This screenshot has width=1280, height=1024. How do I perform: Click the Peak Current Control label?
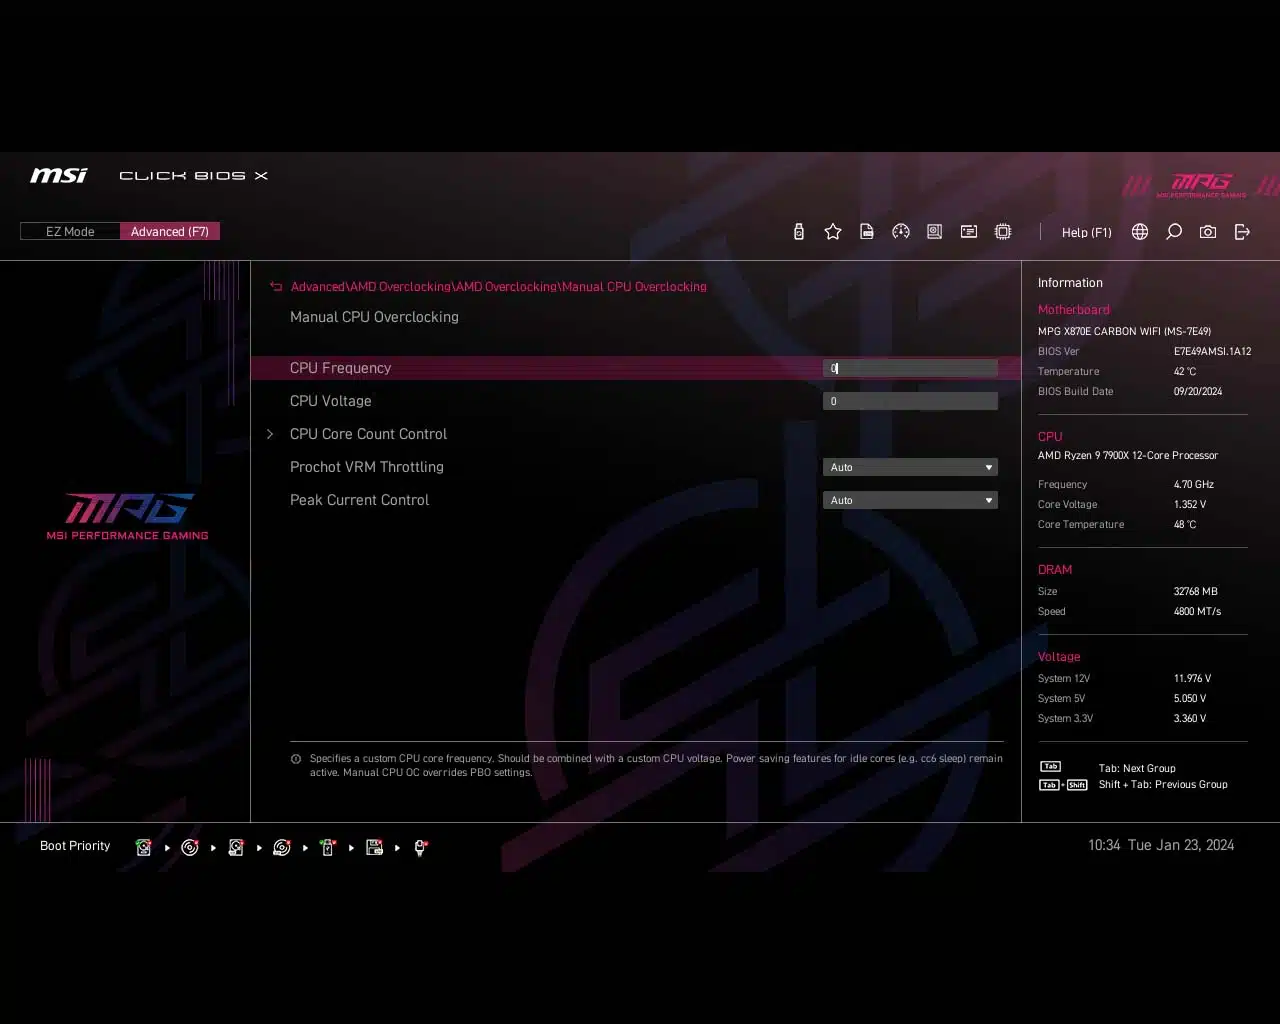coord(360,500)
